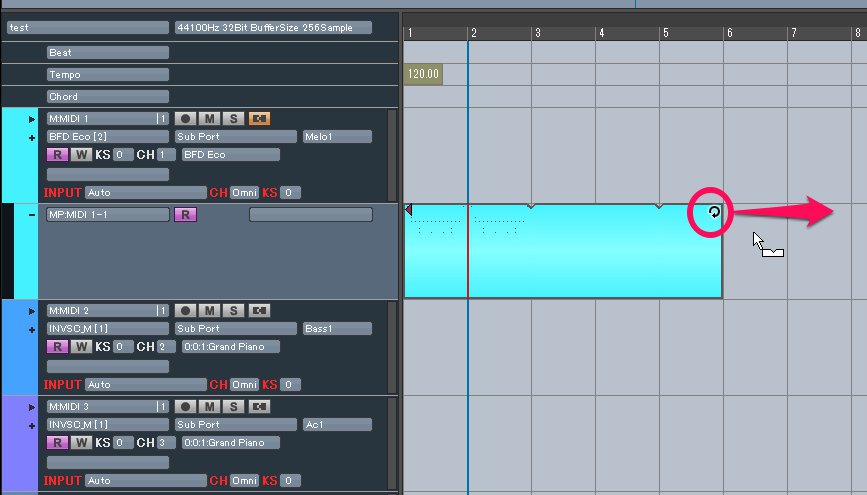867x495 pixels.
Task: Click the start triangle marker of the MIDI clip
Action: (409, 210)
